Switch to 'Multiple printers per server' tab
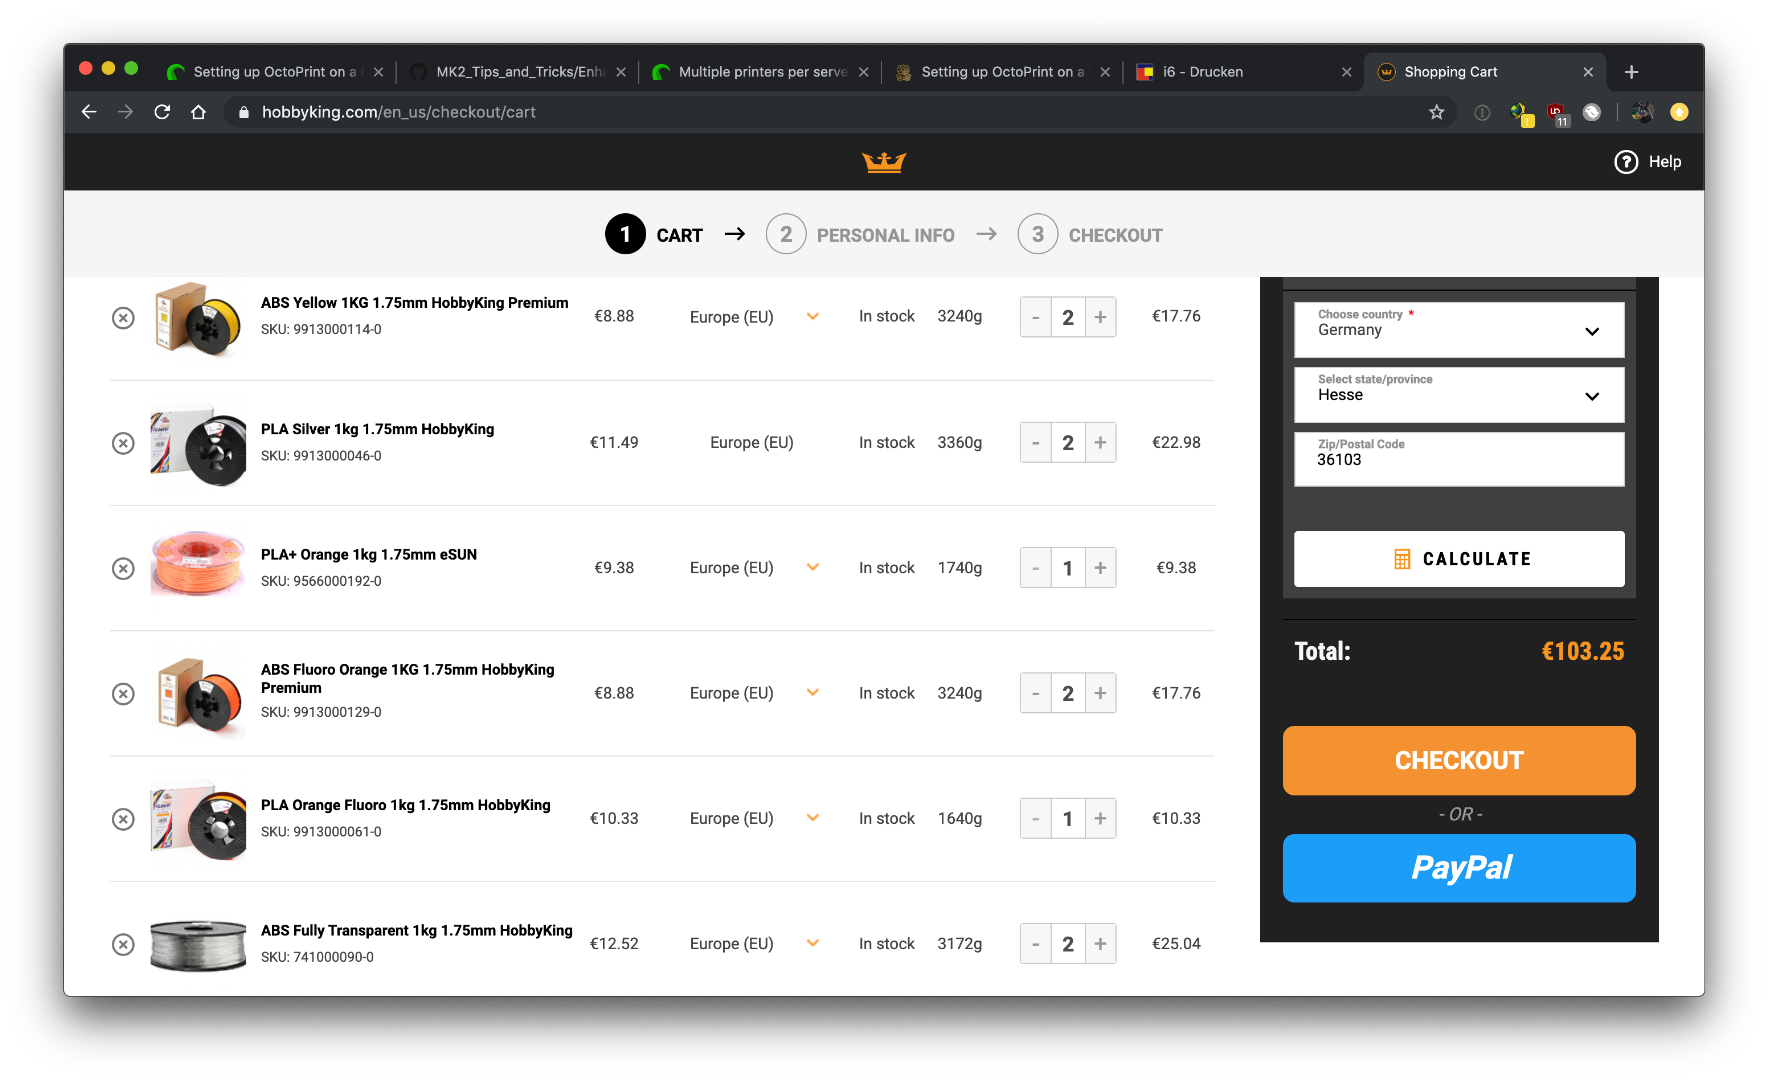This screenshot has height=1080, width=1768. pos(759,72)
